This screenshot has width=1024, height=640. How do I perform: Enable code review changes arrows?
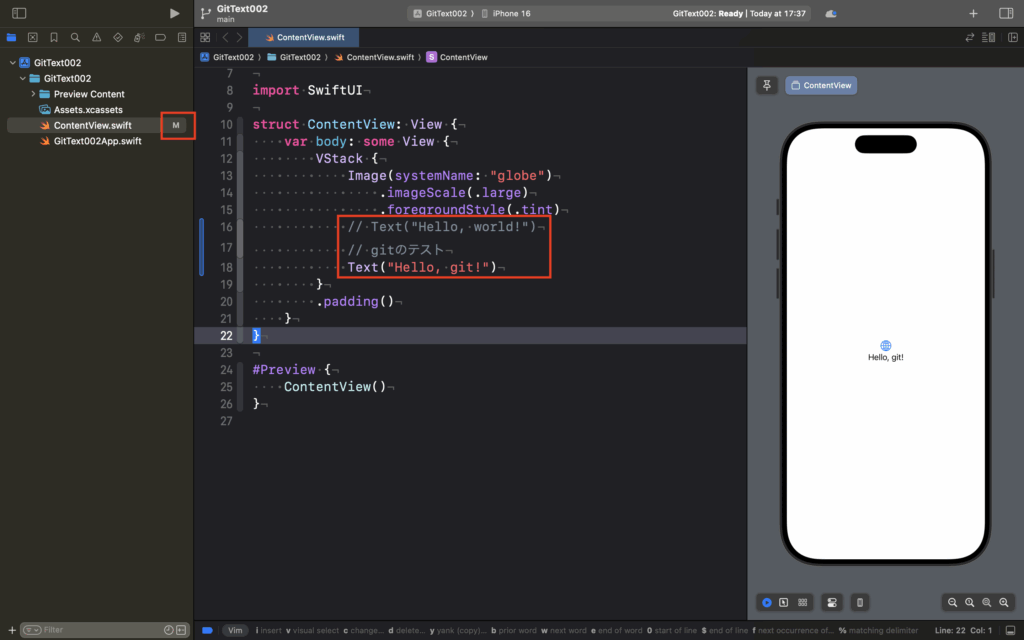tap(970, 37)
